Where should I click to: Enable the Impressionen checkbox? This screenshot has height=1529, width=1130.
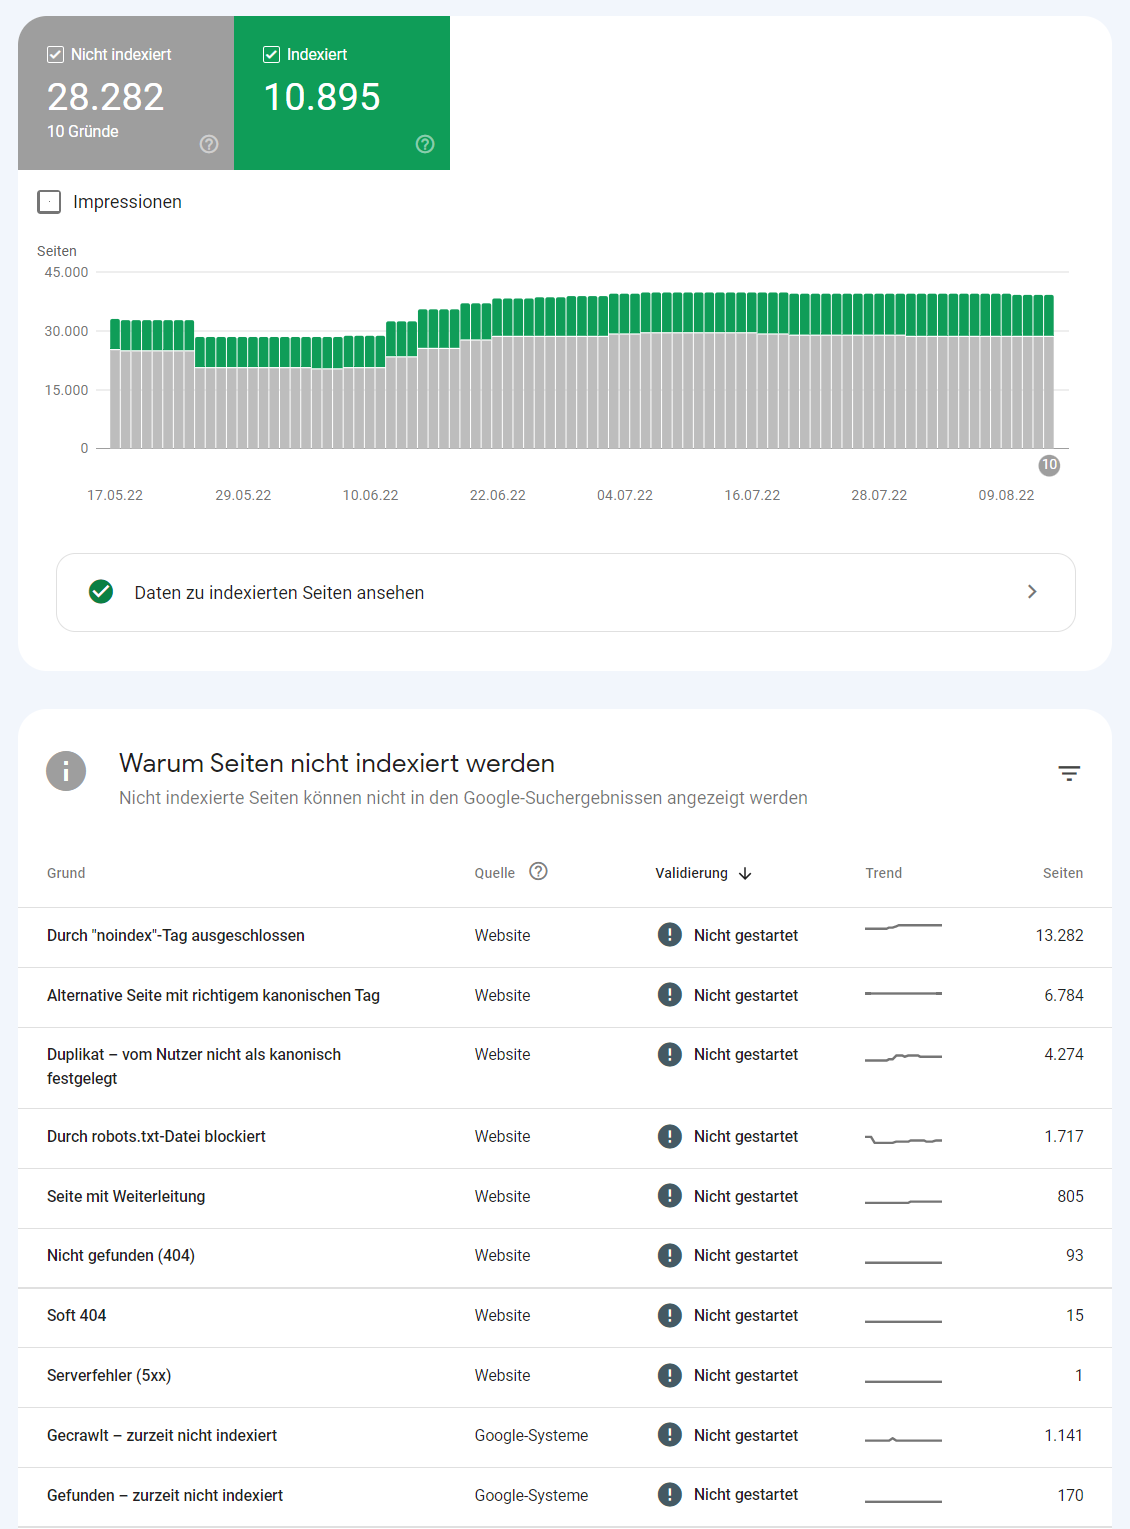coord(49,201)
